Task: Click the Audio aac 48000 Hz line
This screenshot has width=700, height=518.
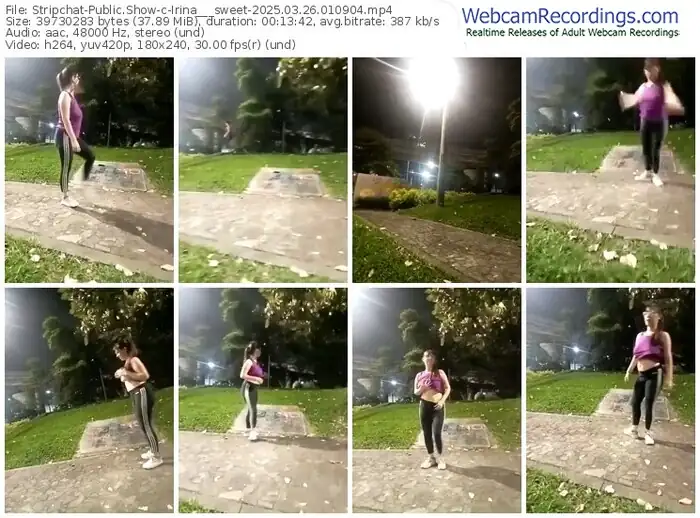Action: point(105,33)
